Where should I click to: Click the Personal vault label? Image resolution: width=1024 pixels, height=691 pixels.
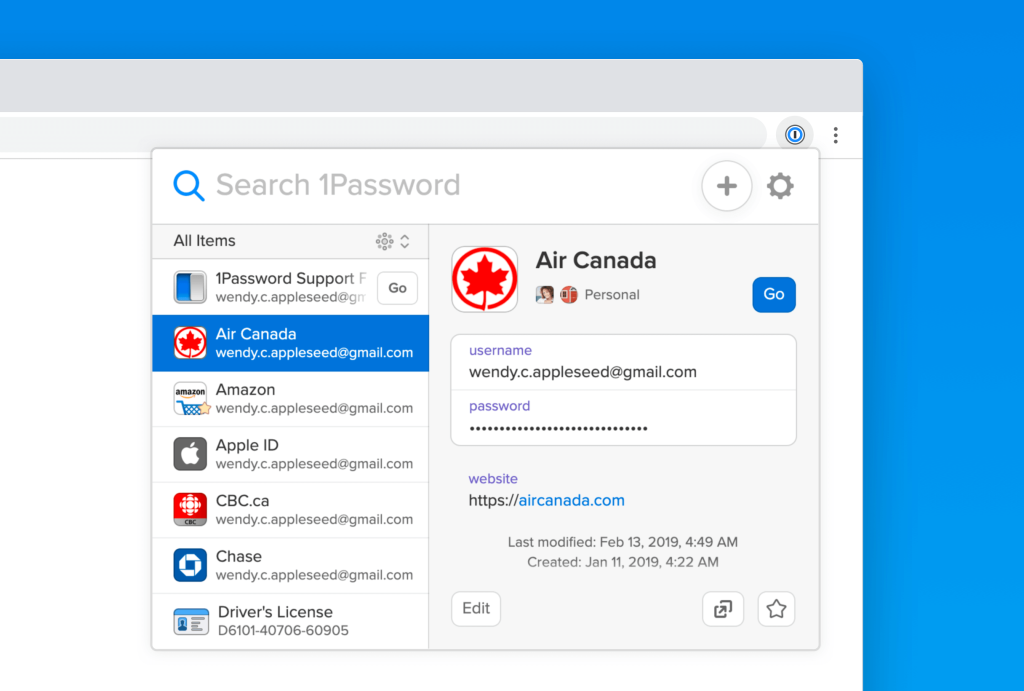point(612,295)
